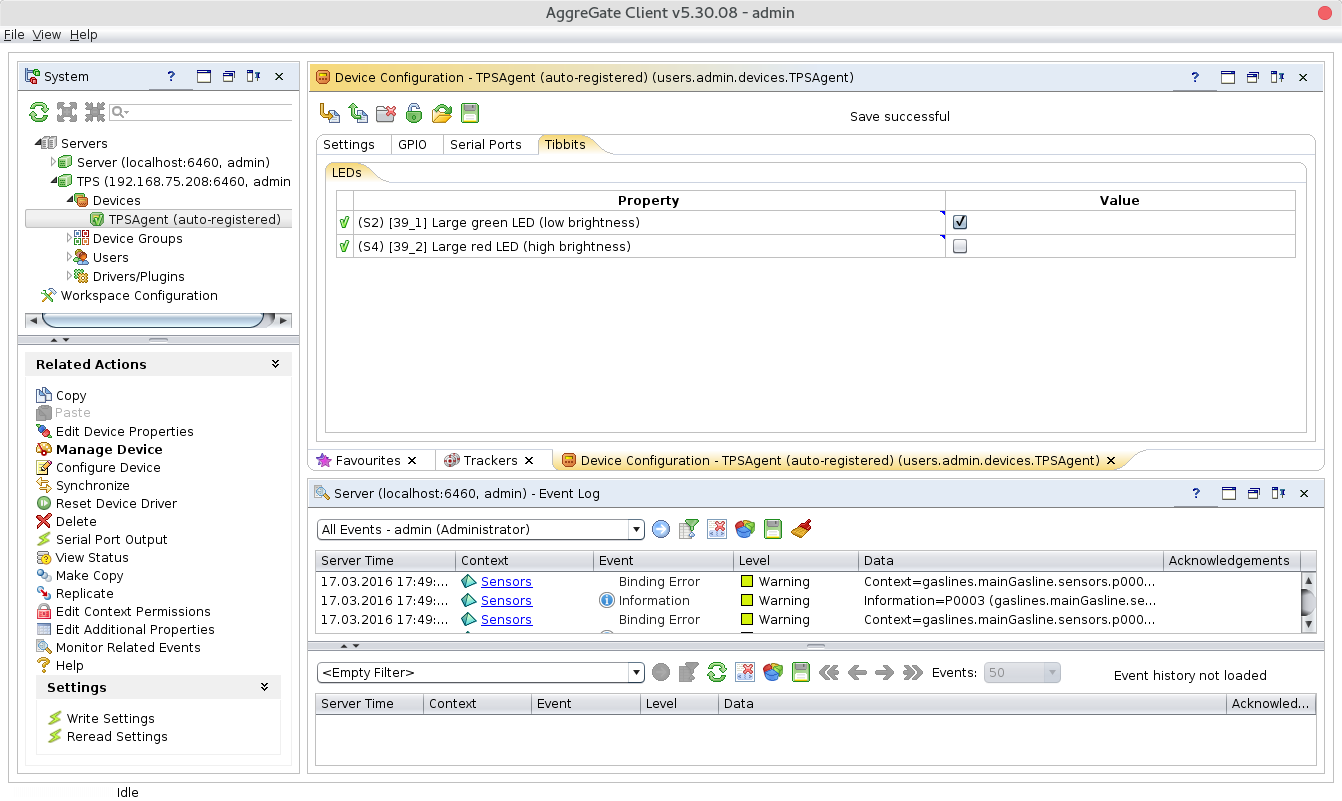Viewport: 1342px width, 801px height.
Task: Click the pin icon in Device Configuration header
Action: [1278, 77]
